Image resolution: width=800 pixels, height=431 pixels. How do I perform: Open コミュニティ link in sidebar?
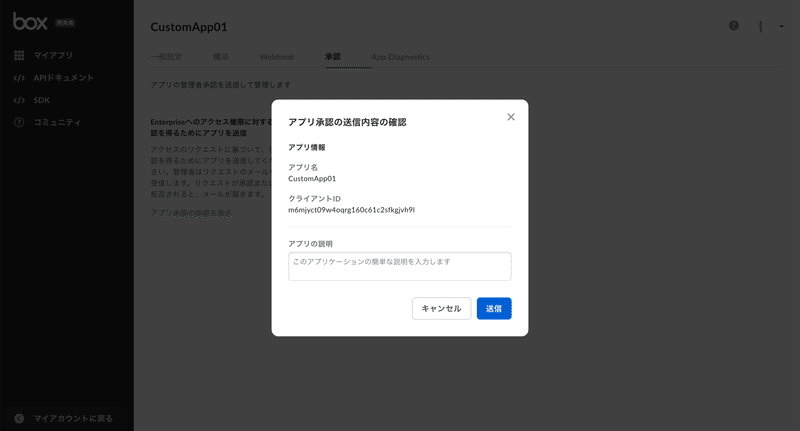click(57, 122)
